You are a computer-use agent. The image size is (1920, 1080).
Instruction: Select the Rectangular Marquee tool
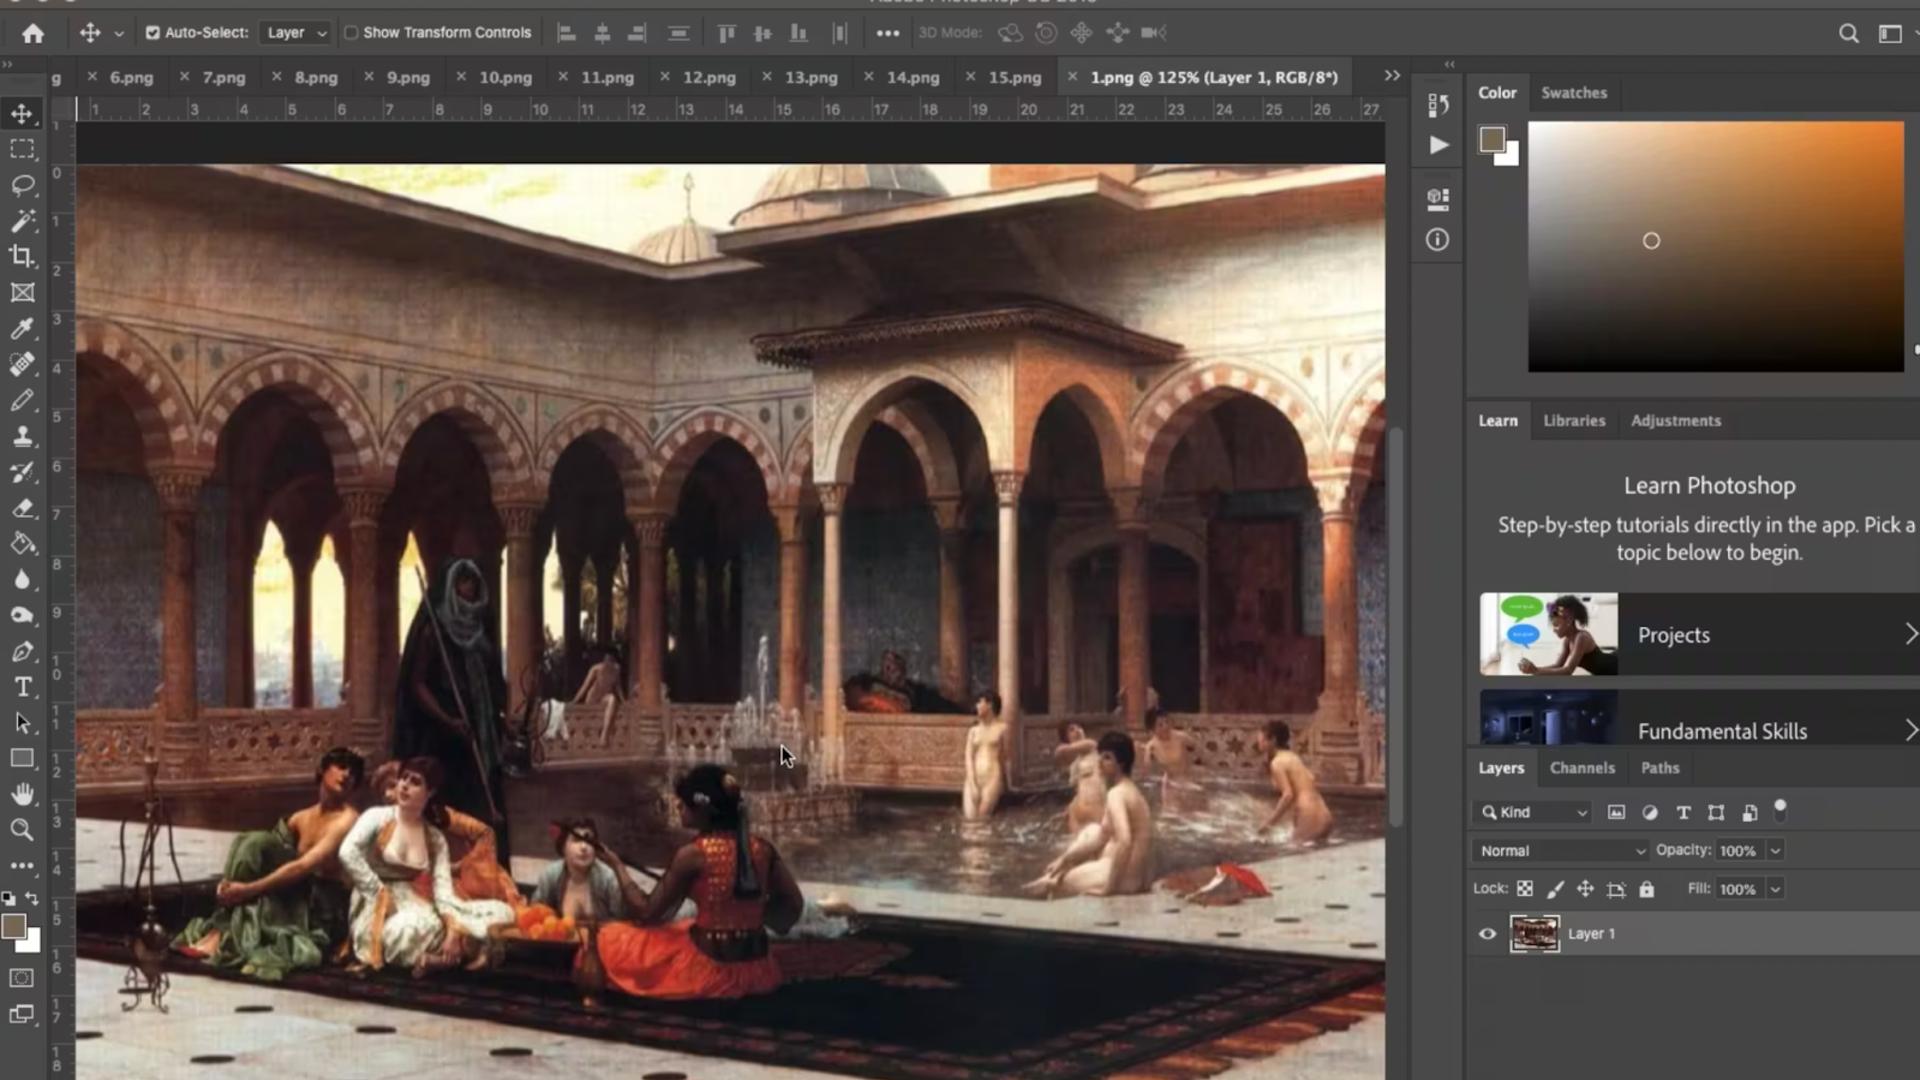click(22, 150)
